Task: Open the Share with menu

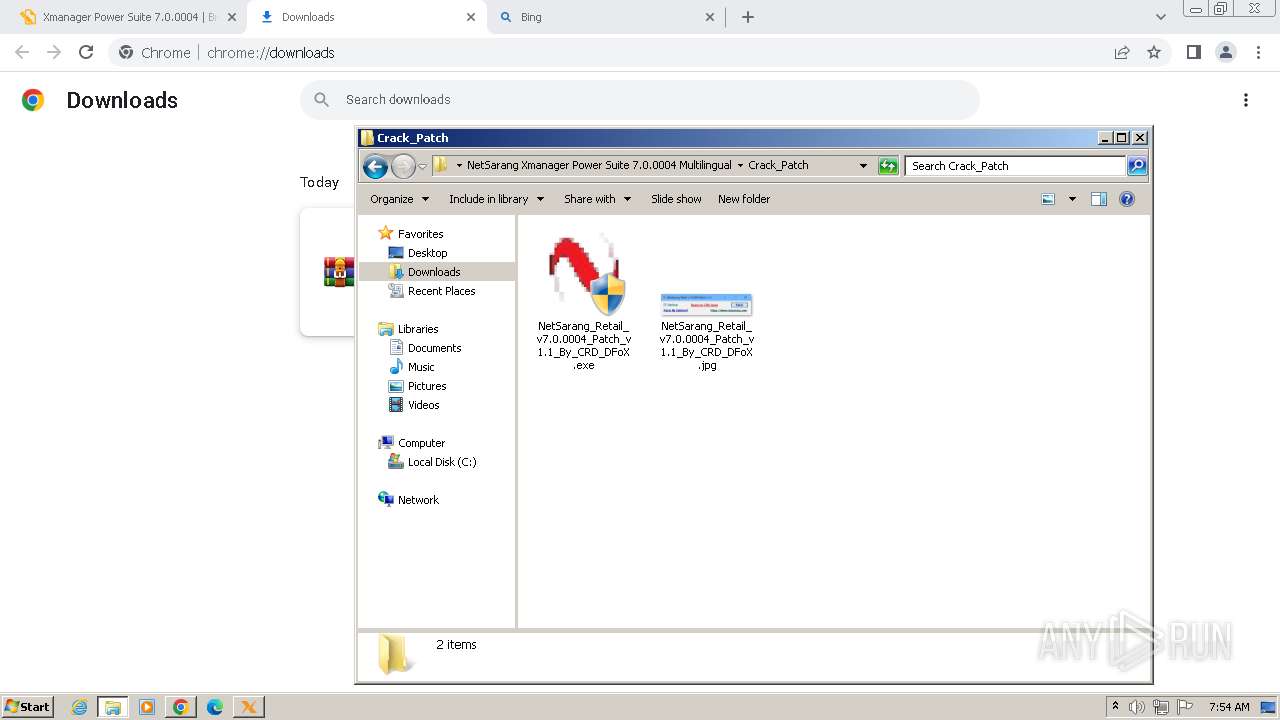Action: tap(597, 199)
